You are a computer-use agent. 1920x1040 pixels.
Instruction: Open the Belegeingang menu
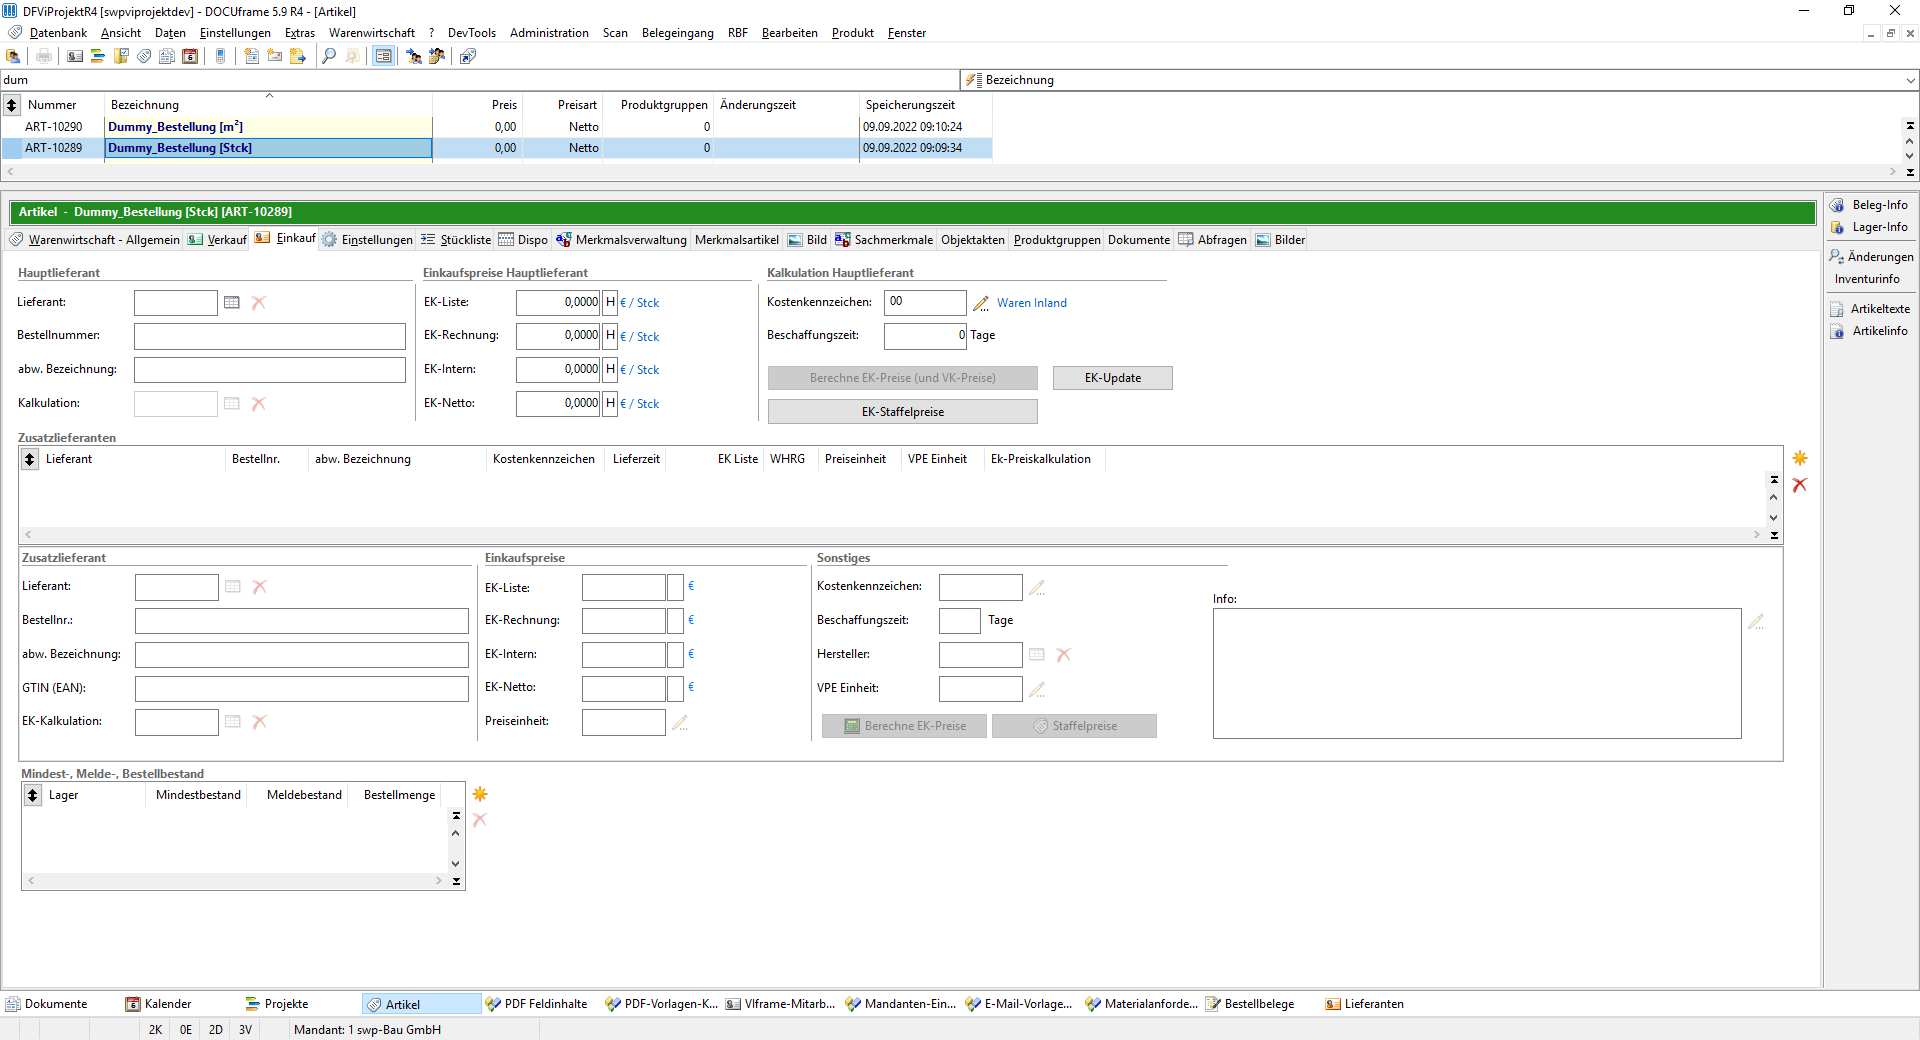tap(678, 33)
